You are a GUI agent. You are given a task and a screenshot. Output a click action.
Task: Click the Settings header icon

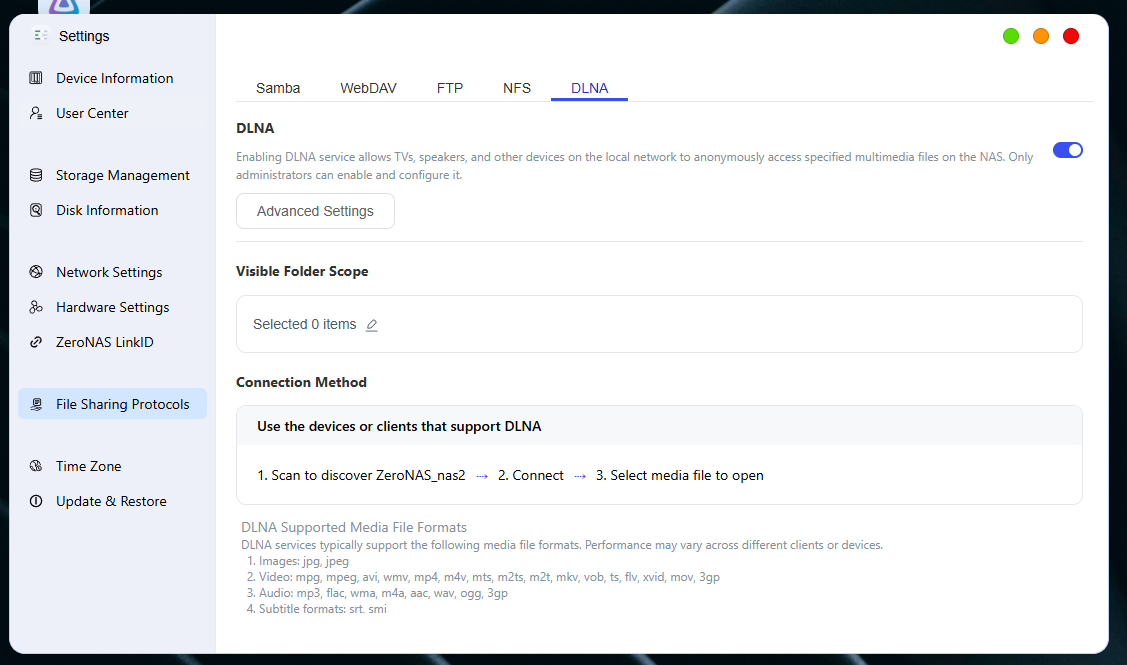coord(41,35)
